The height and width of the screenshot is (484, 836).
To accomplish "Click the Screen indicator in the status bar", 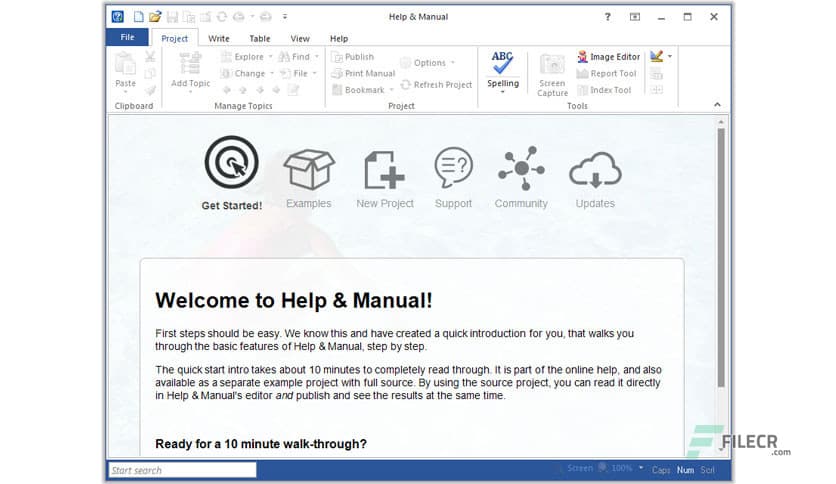I will (580, 468).
